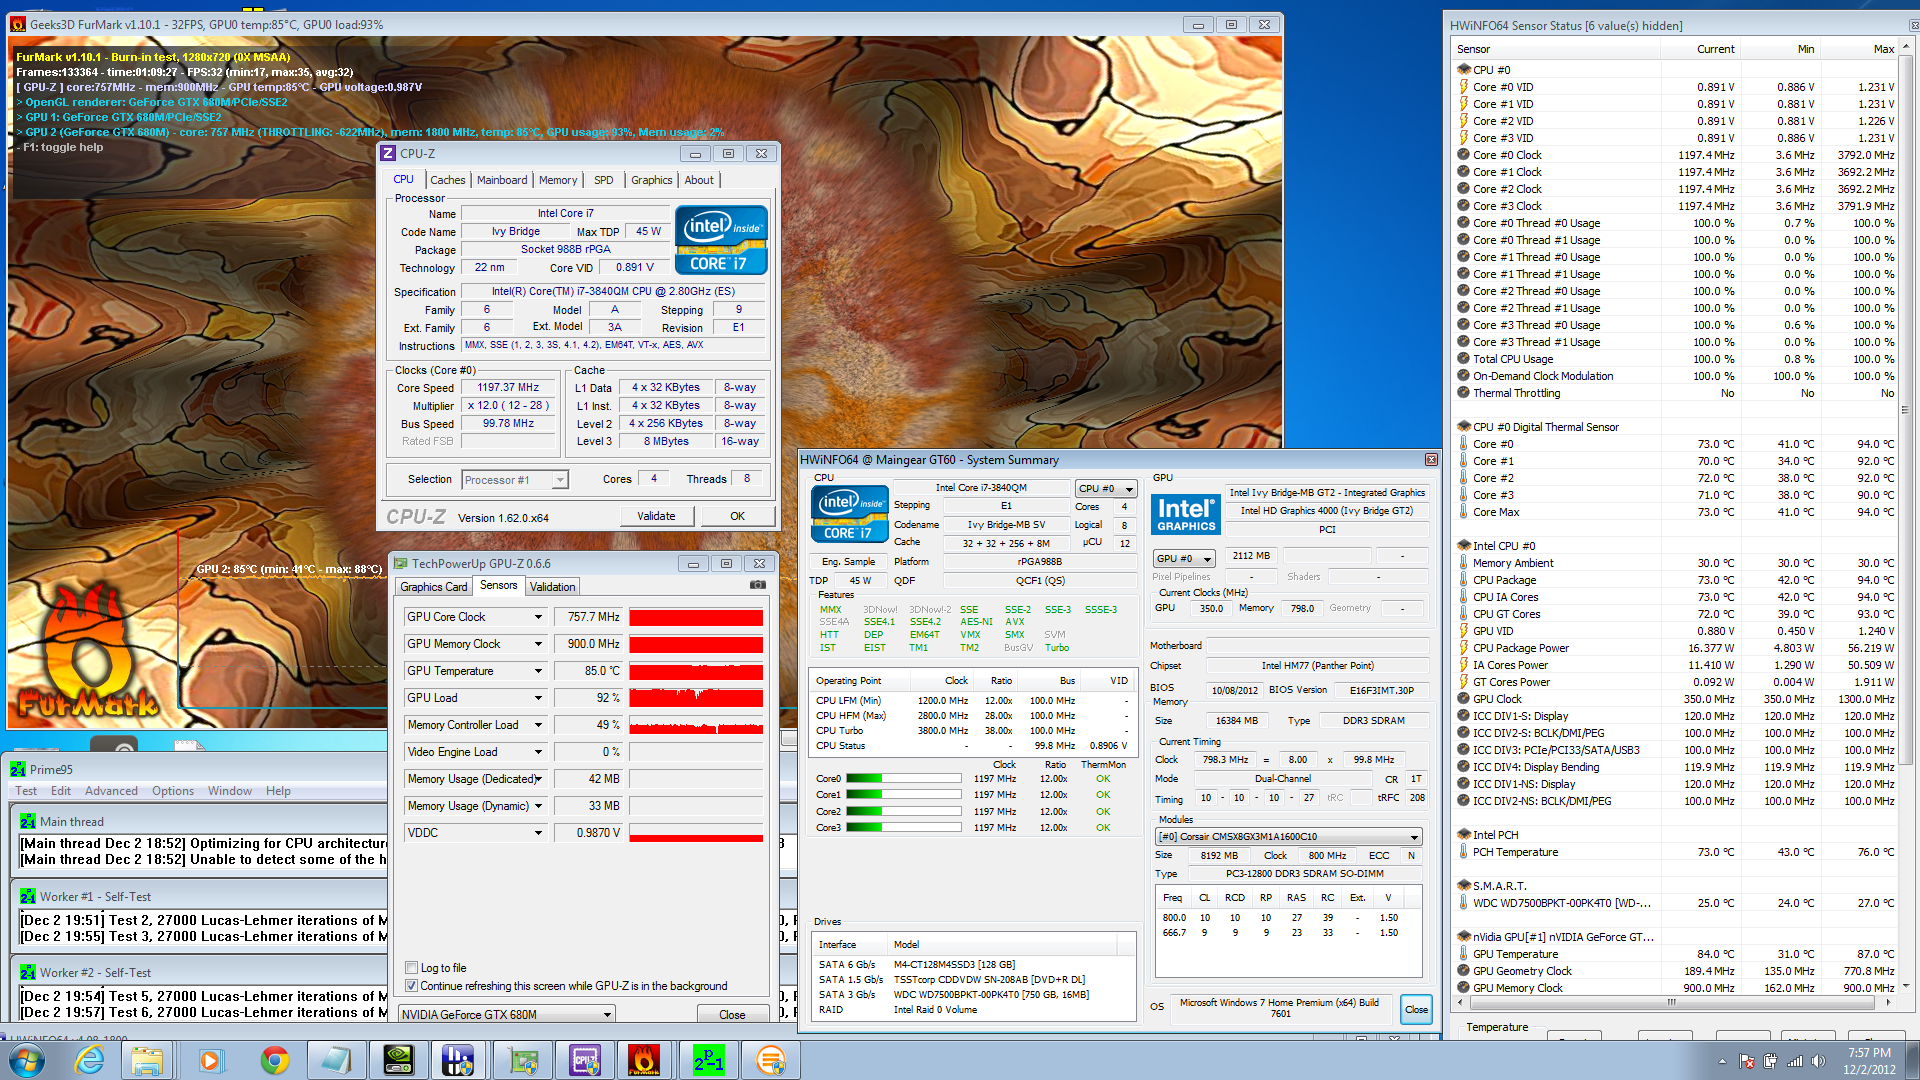Open GPU Memory Clock sensor dropdown
Screen dimensions: 1920x1080
tap(538, 644)
